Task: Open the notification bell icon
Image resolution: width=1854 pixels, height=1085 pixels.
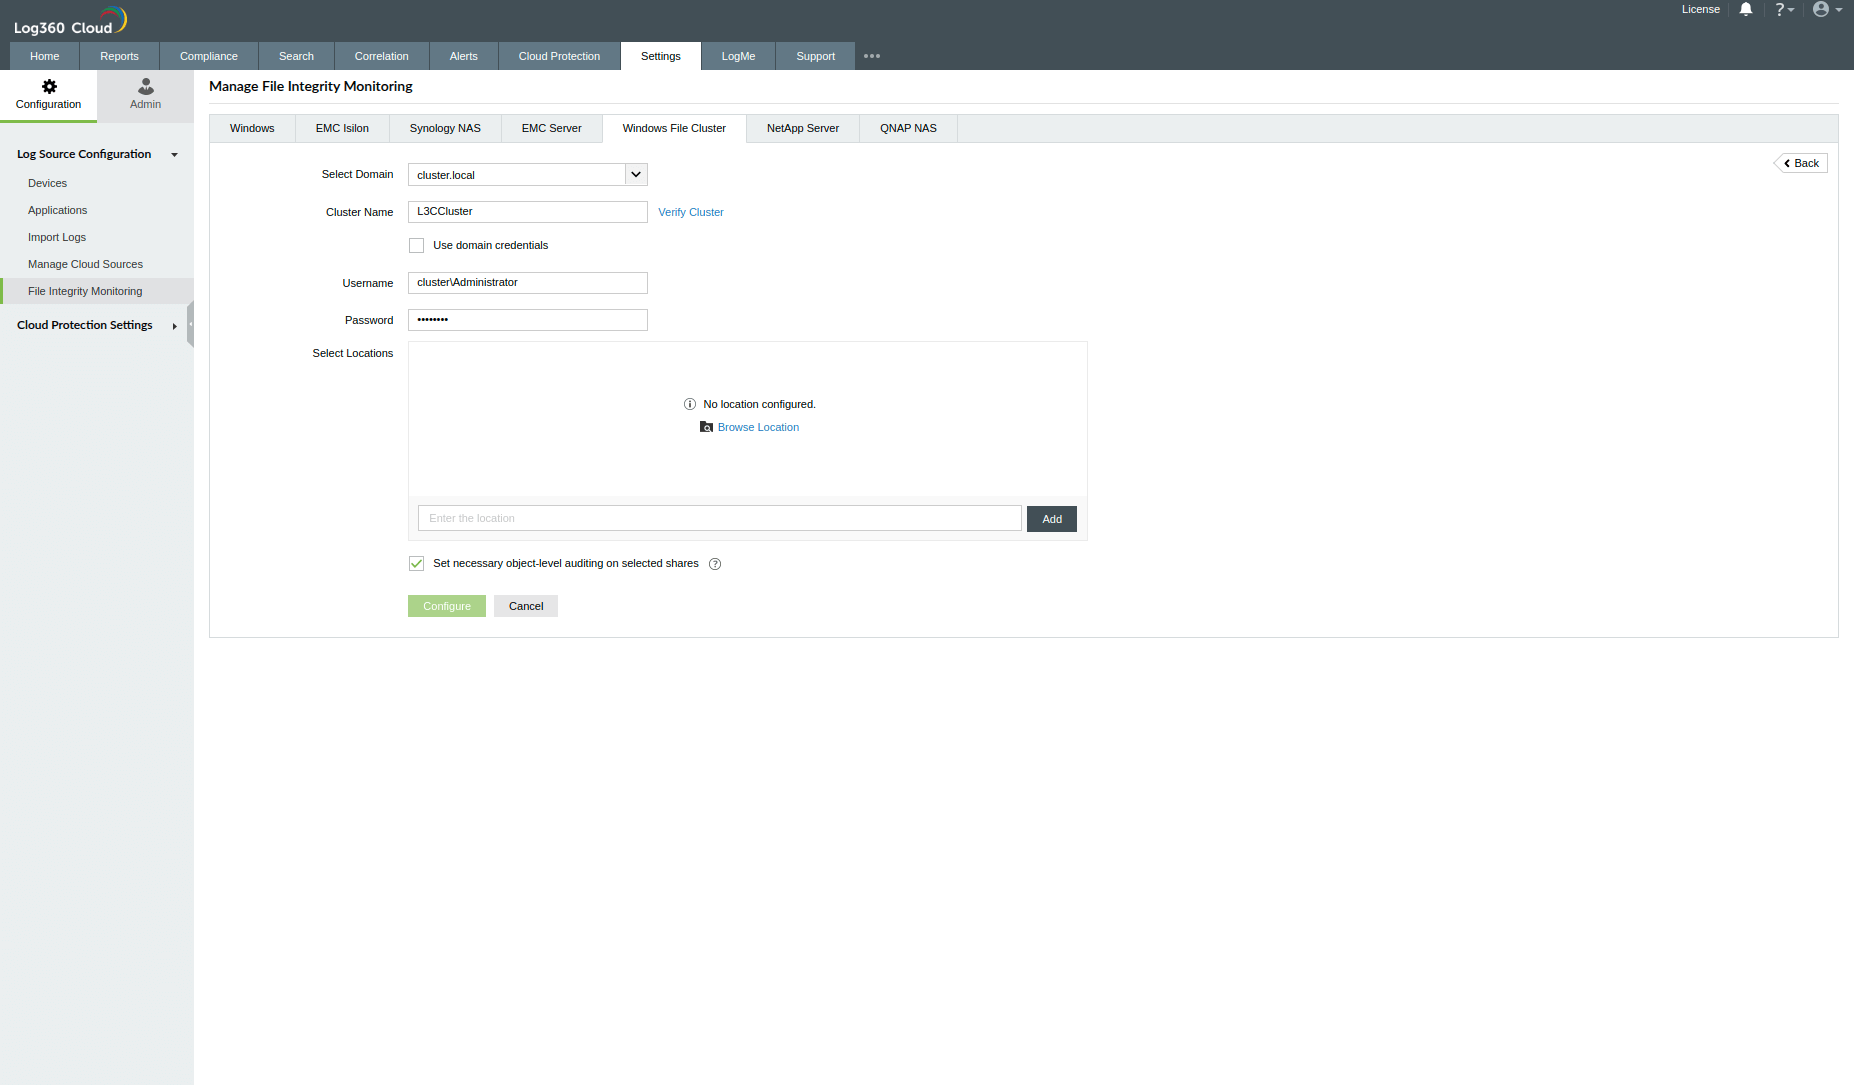Action: pos(1745,9)
